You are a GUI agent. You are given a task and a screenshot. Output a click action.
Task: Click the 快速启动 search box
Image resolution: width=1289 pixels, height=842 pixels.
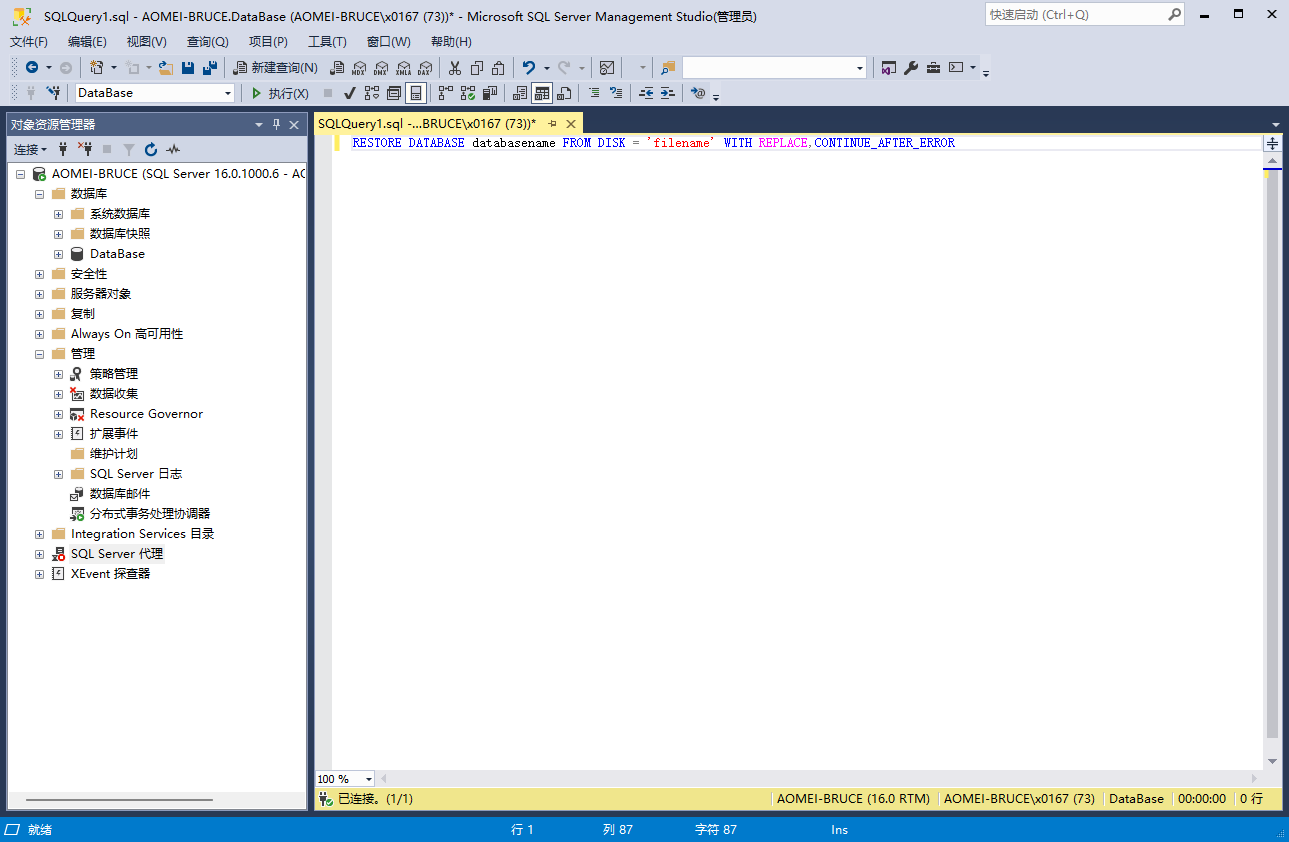(1074, 15)
